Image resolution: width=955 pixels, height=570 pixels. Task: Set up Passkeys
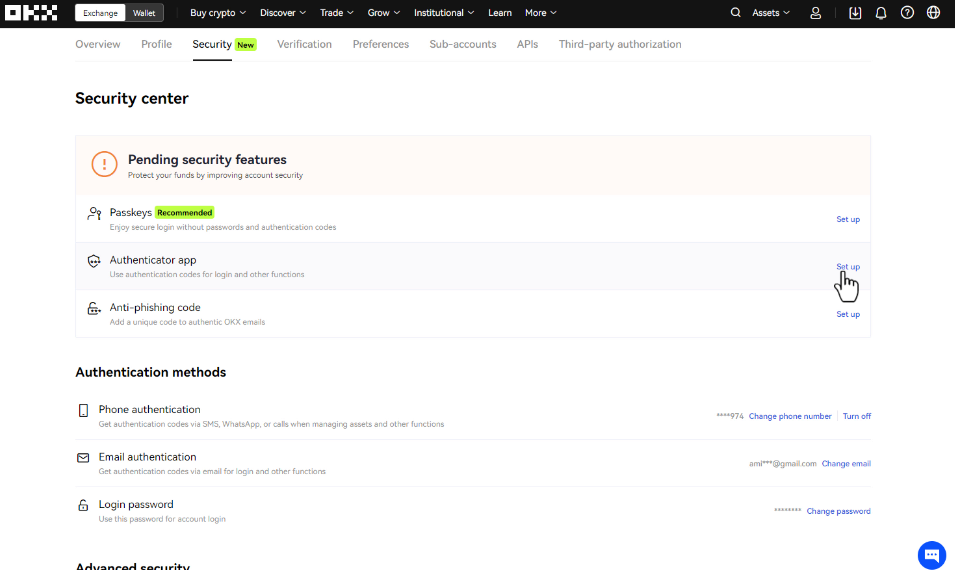848,219
